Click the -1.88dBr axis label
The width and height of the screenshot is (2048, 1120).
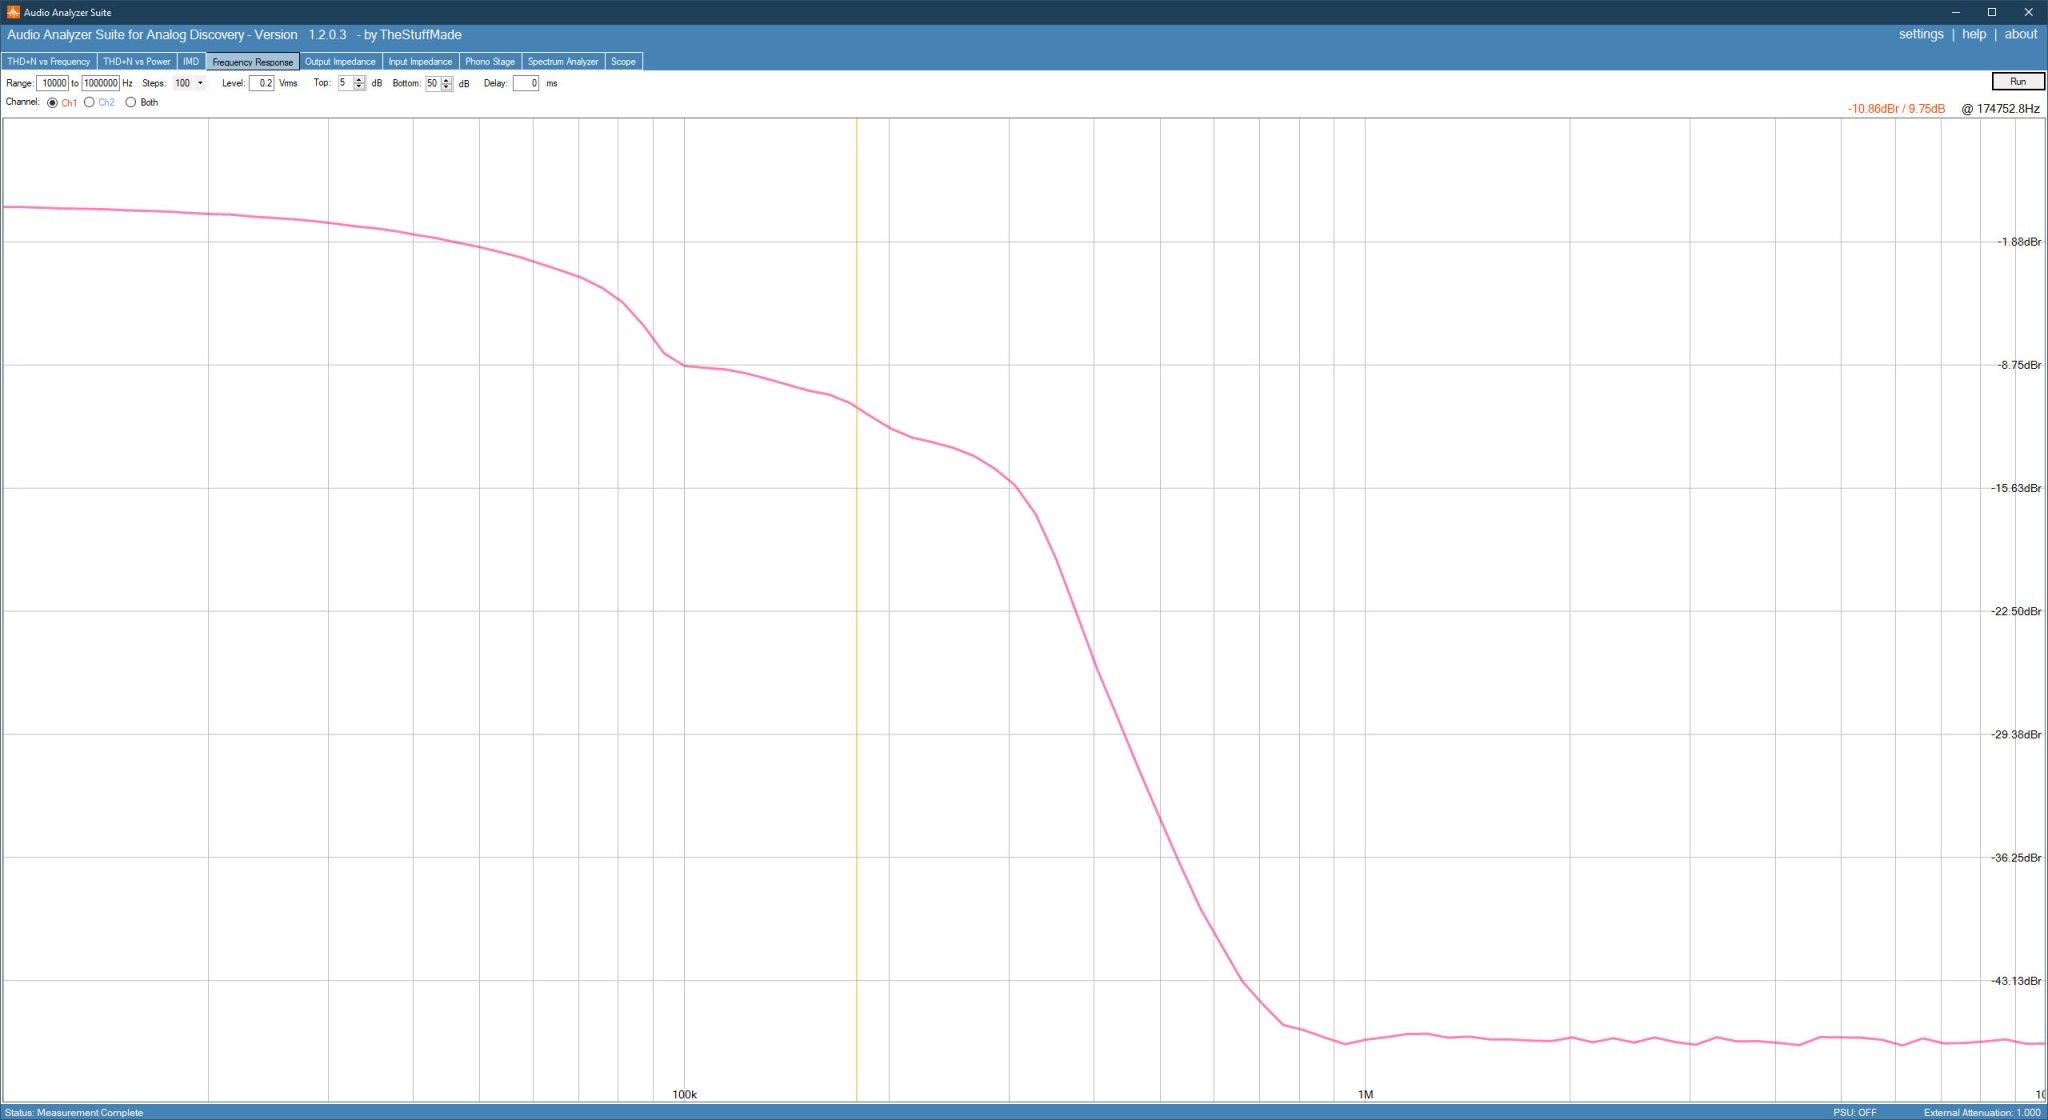[x=2019, y=242]
